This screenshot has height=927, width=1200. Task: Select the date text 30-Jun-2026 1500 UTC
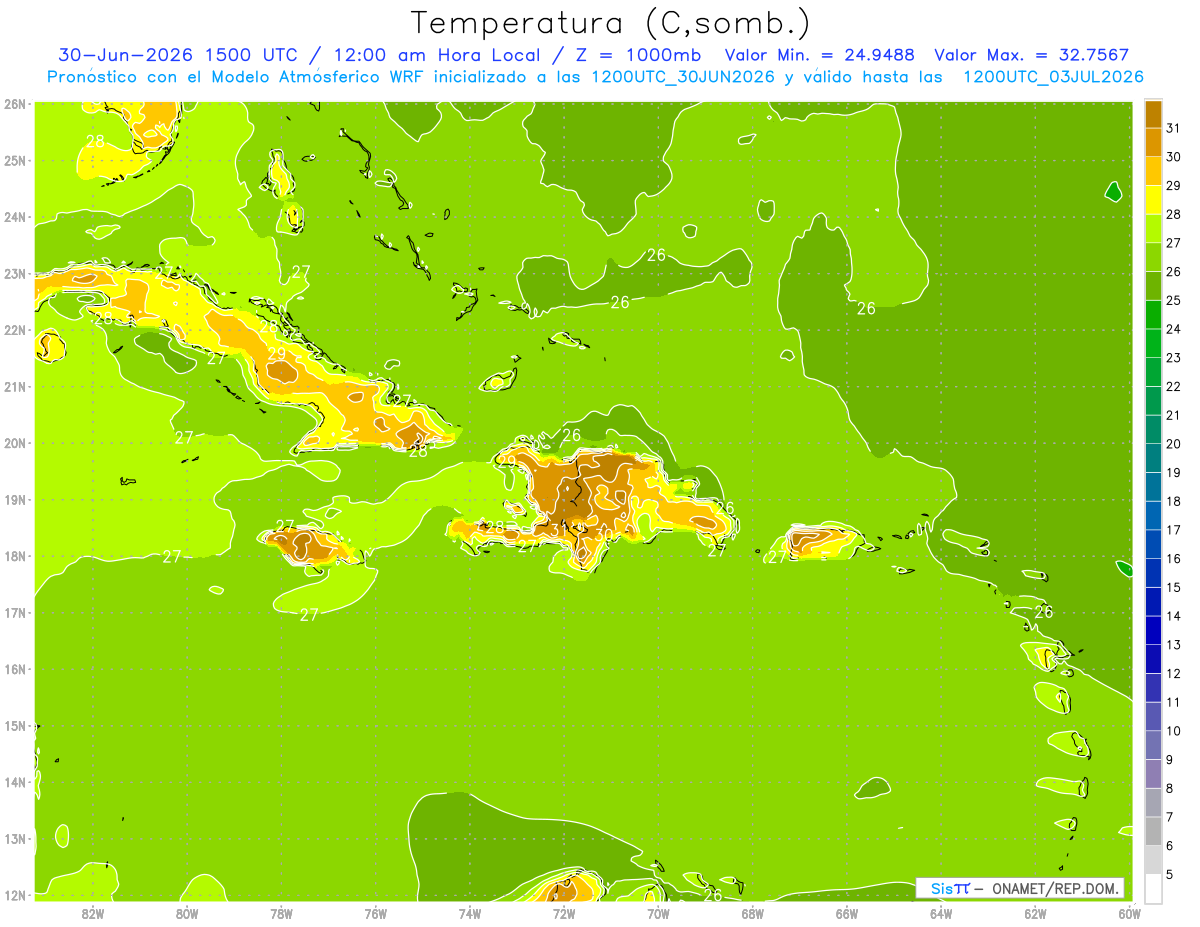180,55
